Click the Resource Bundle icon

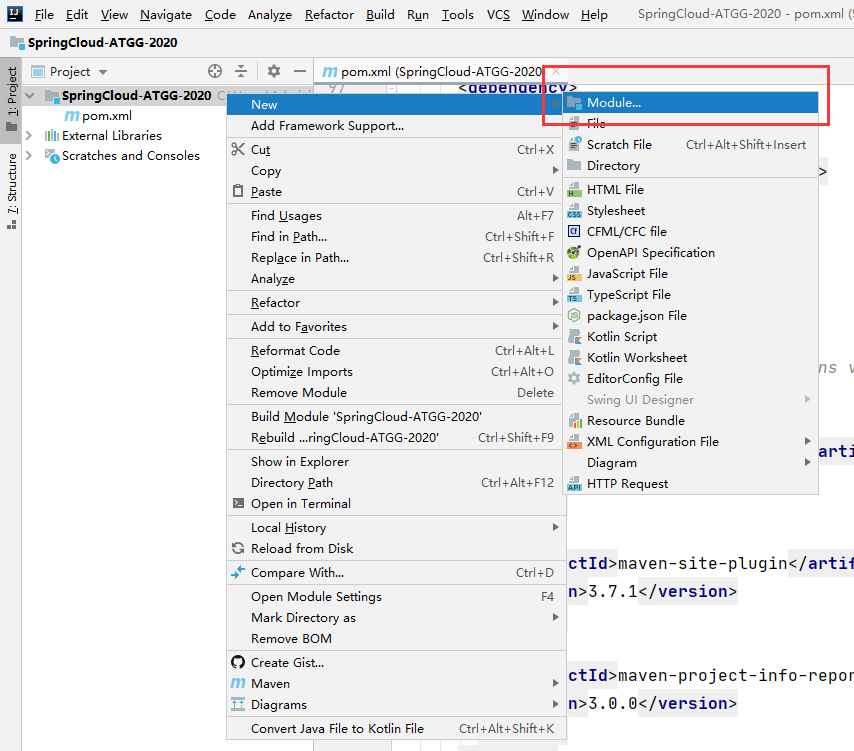(574, 420)
